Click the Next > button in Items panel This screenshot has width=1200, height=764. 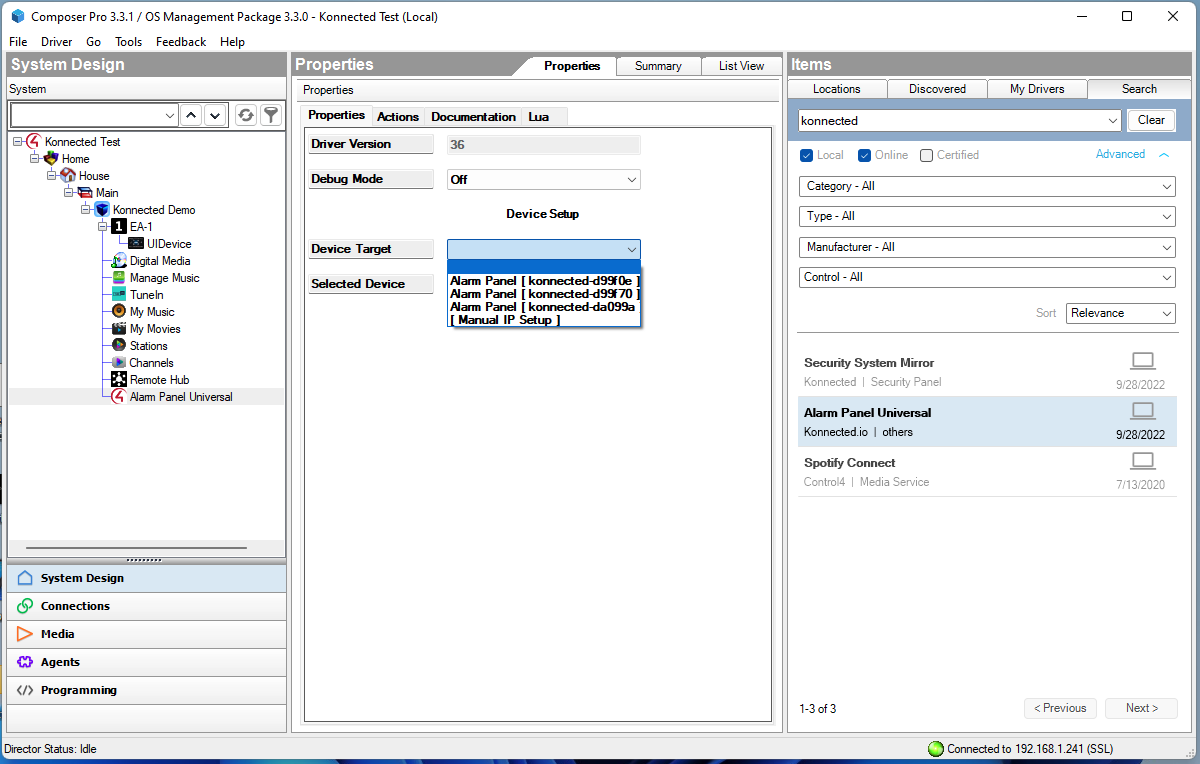(x=1141, y=708)
